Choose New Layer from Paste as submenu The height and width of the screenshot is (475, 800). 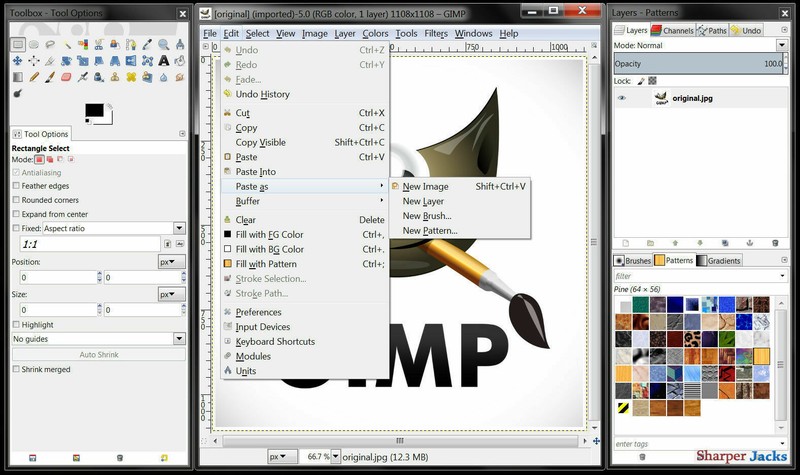423,201
